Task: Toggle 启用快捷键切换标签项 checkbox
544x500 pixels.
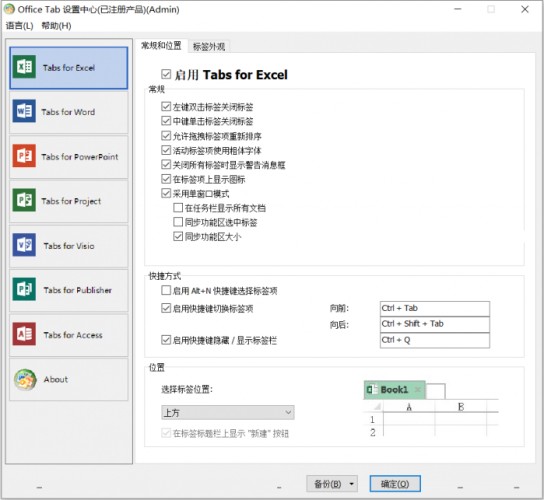Action: tap(166, 308)
